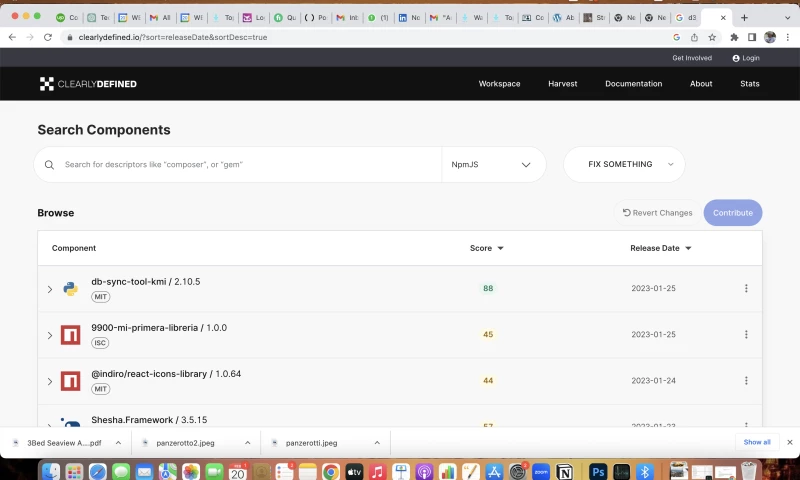Open the Chrome extensions puzzle icon
Image resolution: width=800 pixels, height=480 pixels.
pyautogui.click(x=734, y=37)
